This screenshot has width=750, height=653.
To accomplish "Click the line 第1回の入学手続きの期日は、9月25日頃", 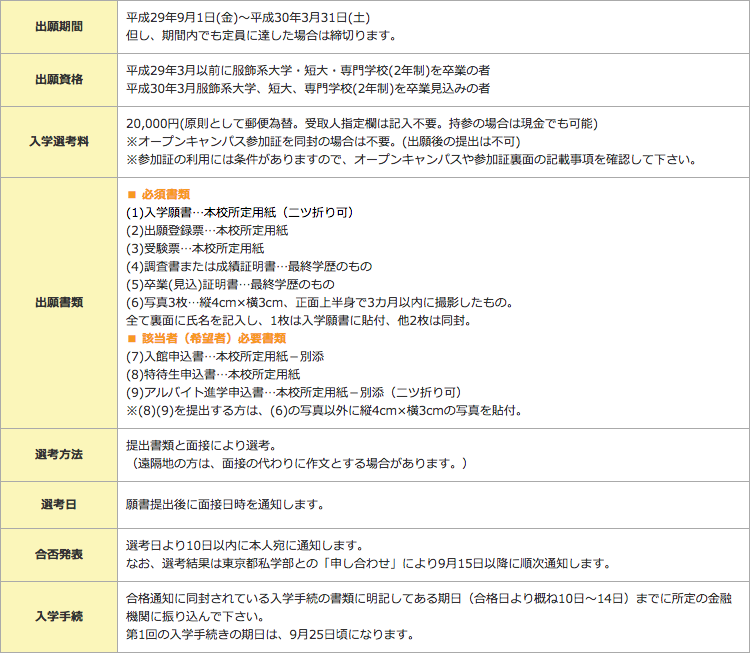I will click(270, 635).
